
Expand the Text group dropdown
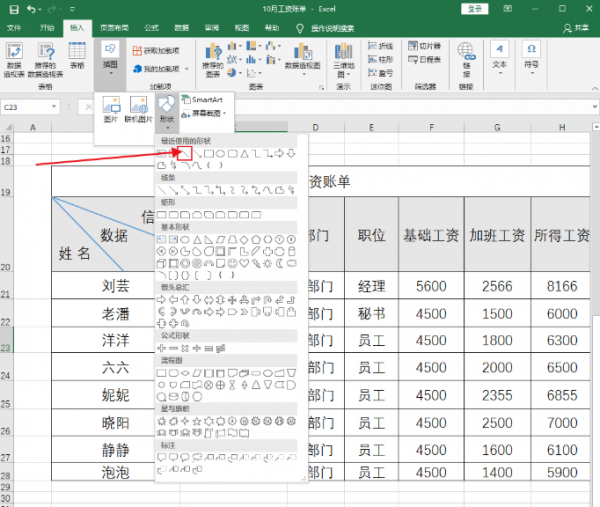[500, 58]
